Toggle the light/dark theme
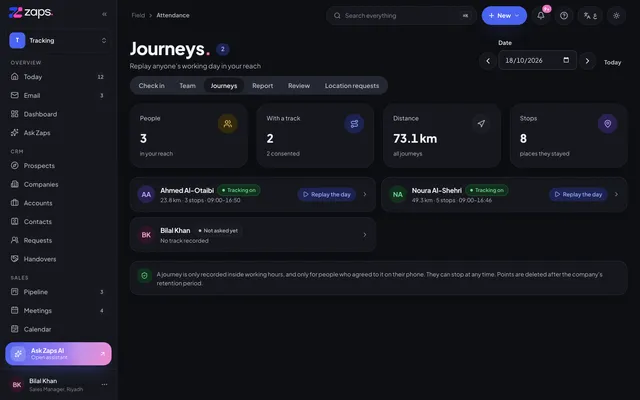640x400 pixels. pyautogui.click(x=616, y=16)
